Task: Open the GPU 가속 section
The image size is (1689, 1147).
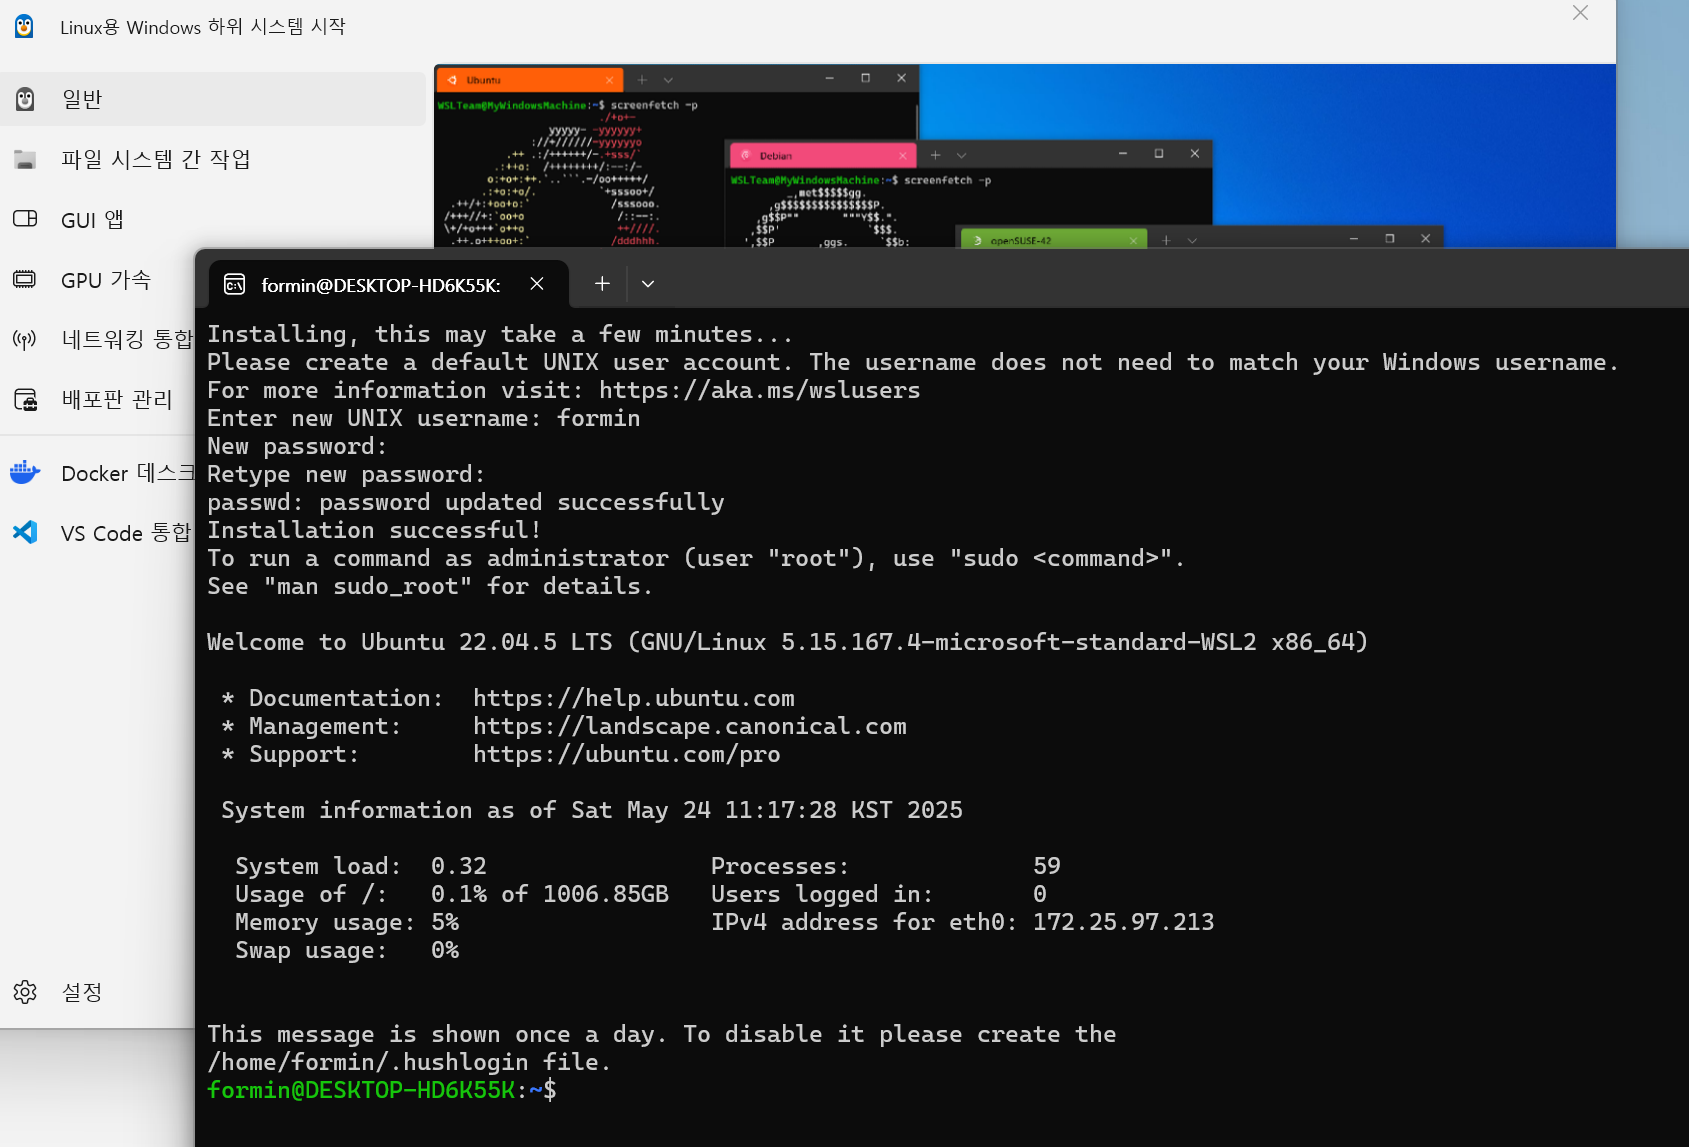Action: click(x=98, y=280)
